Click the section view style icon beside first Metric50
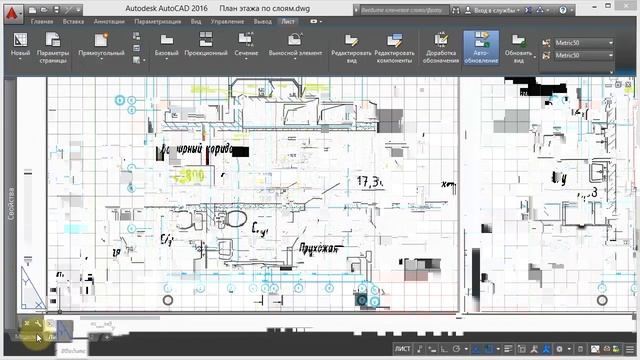Image resolution: width=640 pixels, height=360 pixels. 547,43
